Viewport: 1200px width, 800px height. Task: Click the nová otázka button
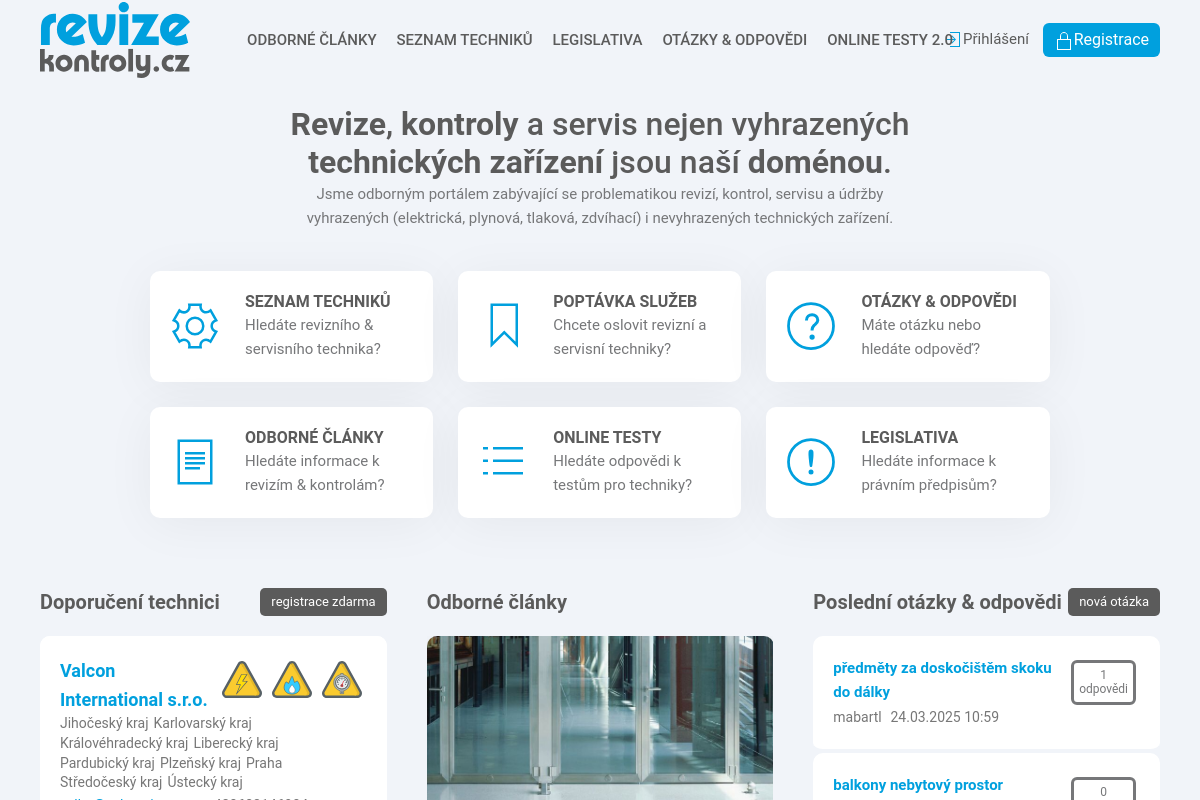(x=1114, y=602)
